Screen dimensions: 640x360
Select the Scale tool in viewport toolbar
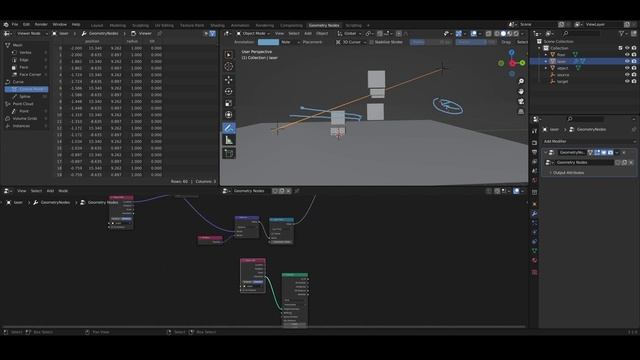229,103
